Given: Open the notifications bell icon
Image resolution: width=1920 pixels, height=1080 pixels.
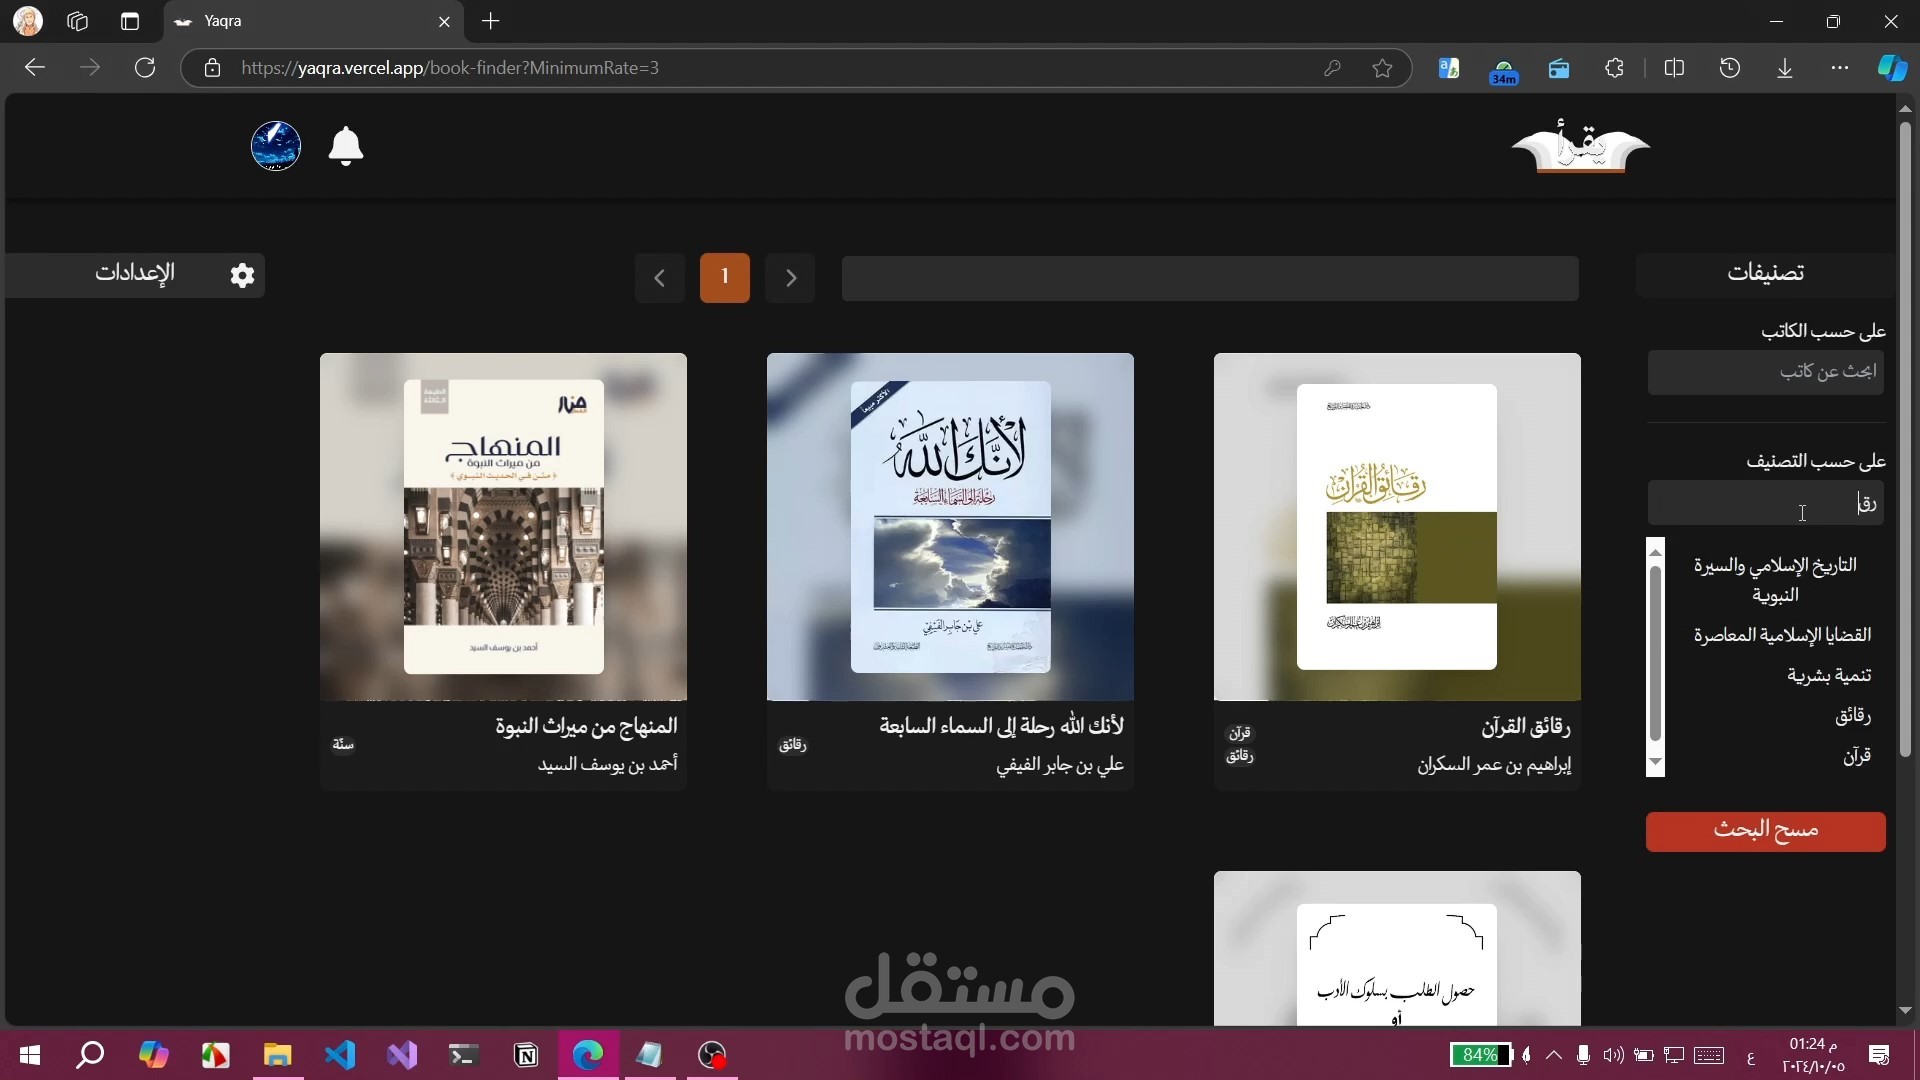Looking at the screenshot, I should 346,146.
